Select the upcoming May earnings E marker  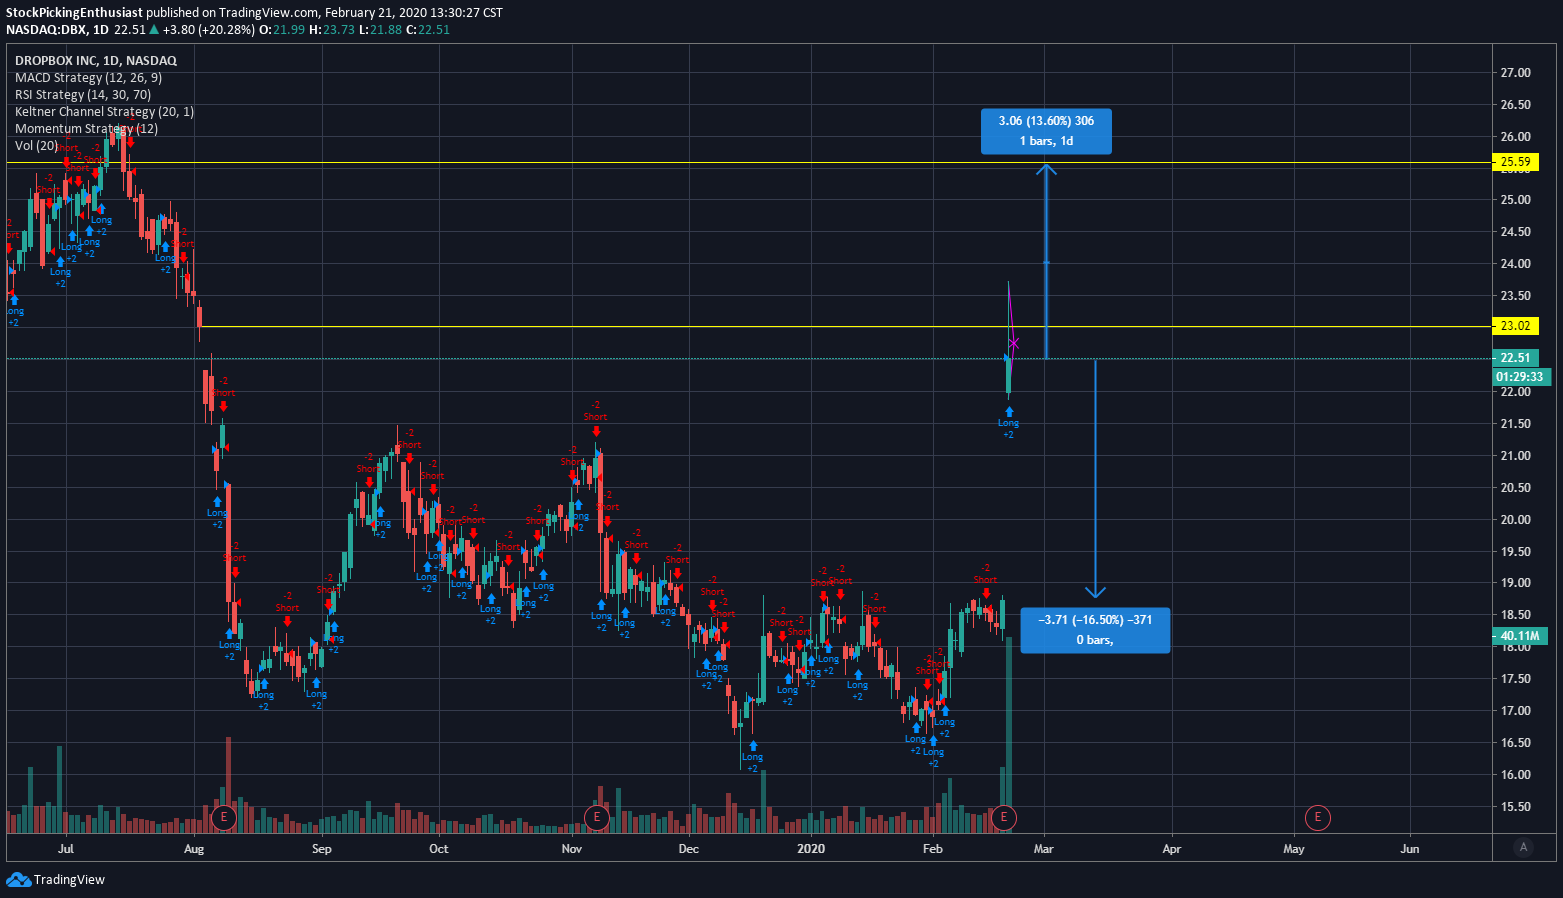[x=1318, y=818]
